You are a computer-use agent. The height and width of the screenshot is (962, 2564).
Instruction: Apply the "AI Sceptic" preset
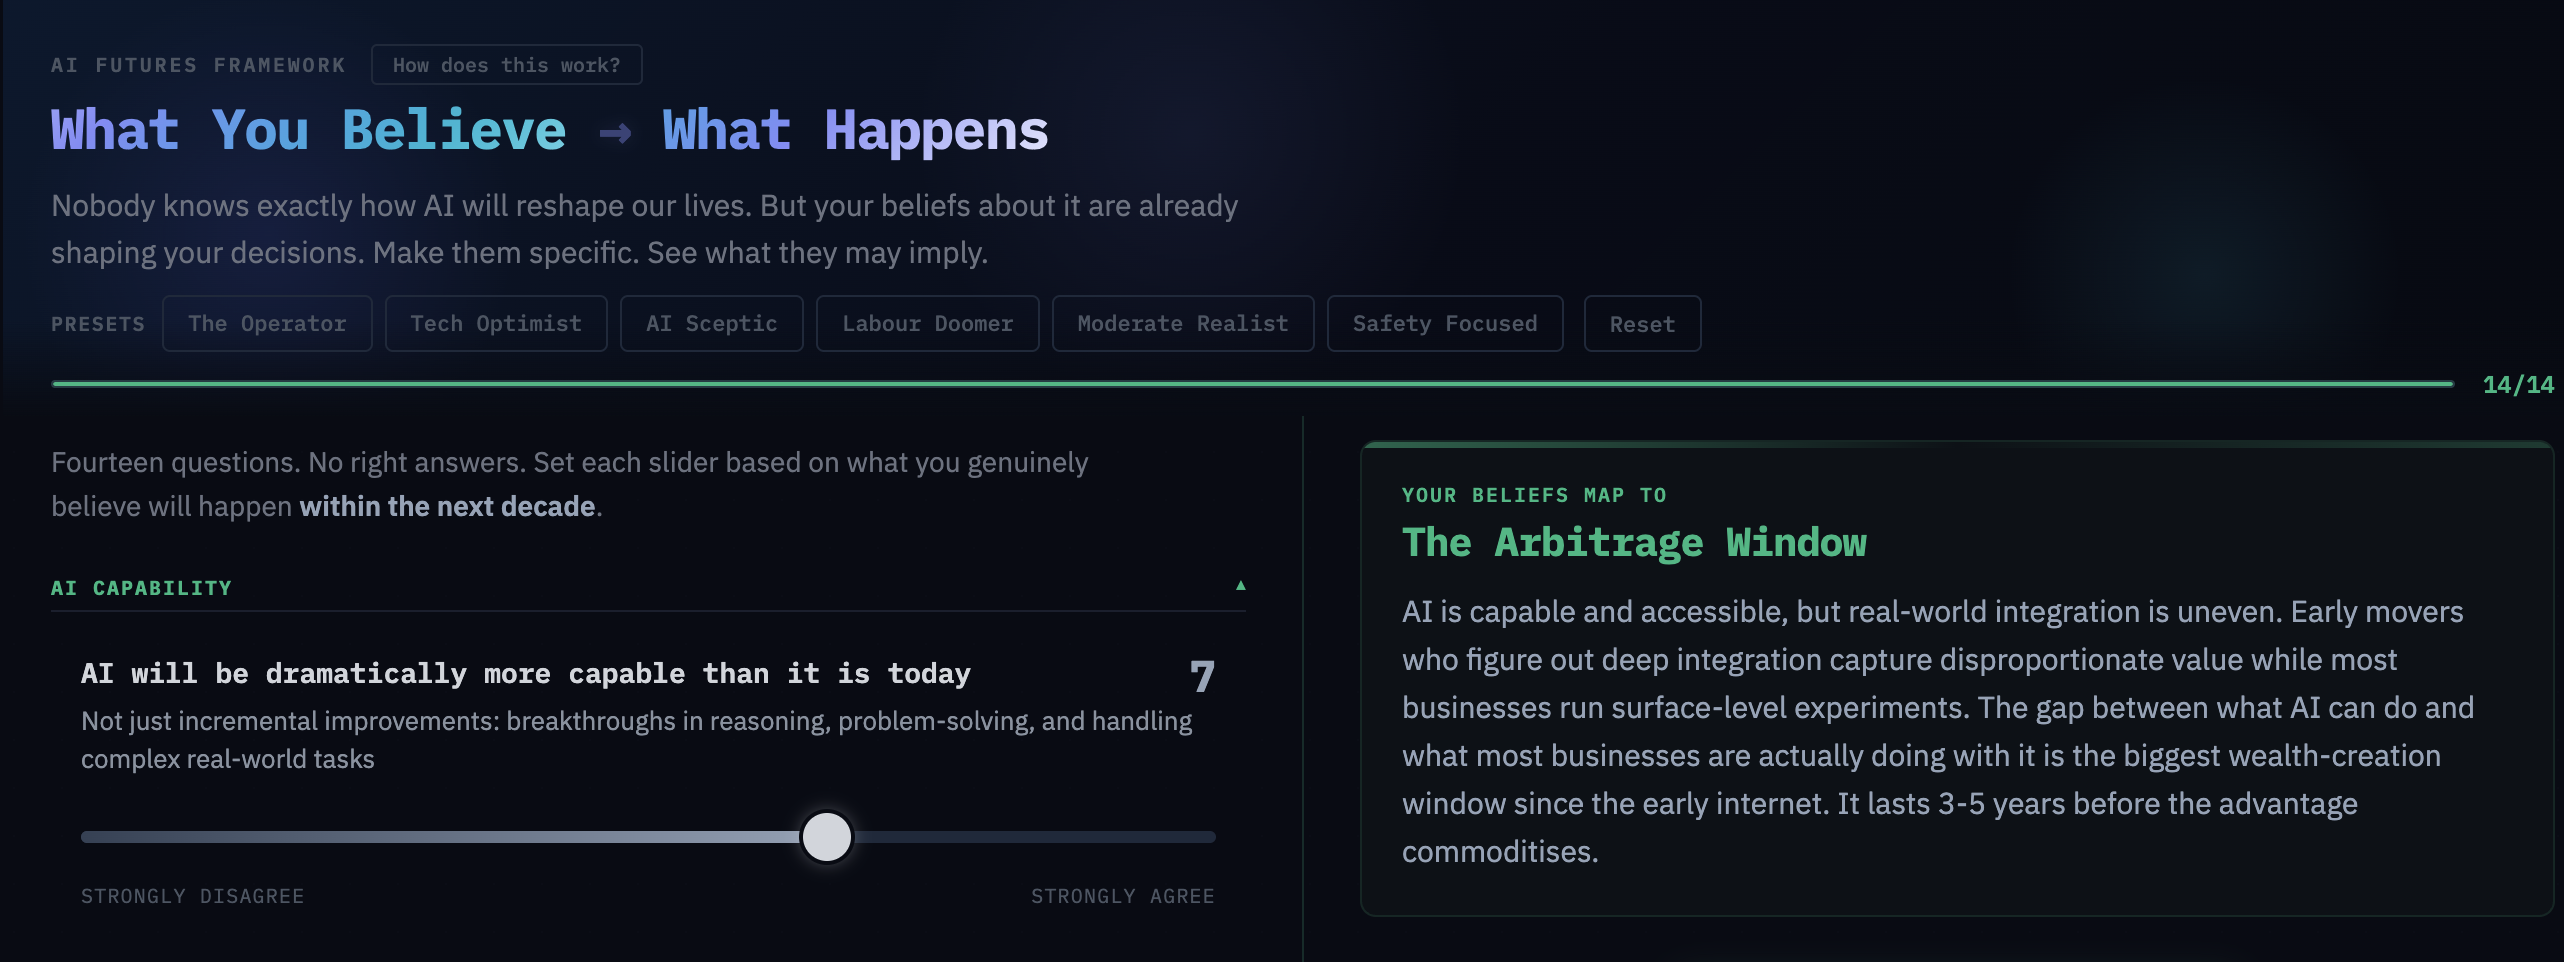pos(711,323)
